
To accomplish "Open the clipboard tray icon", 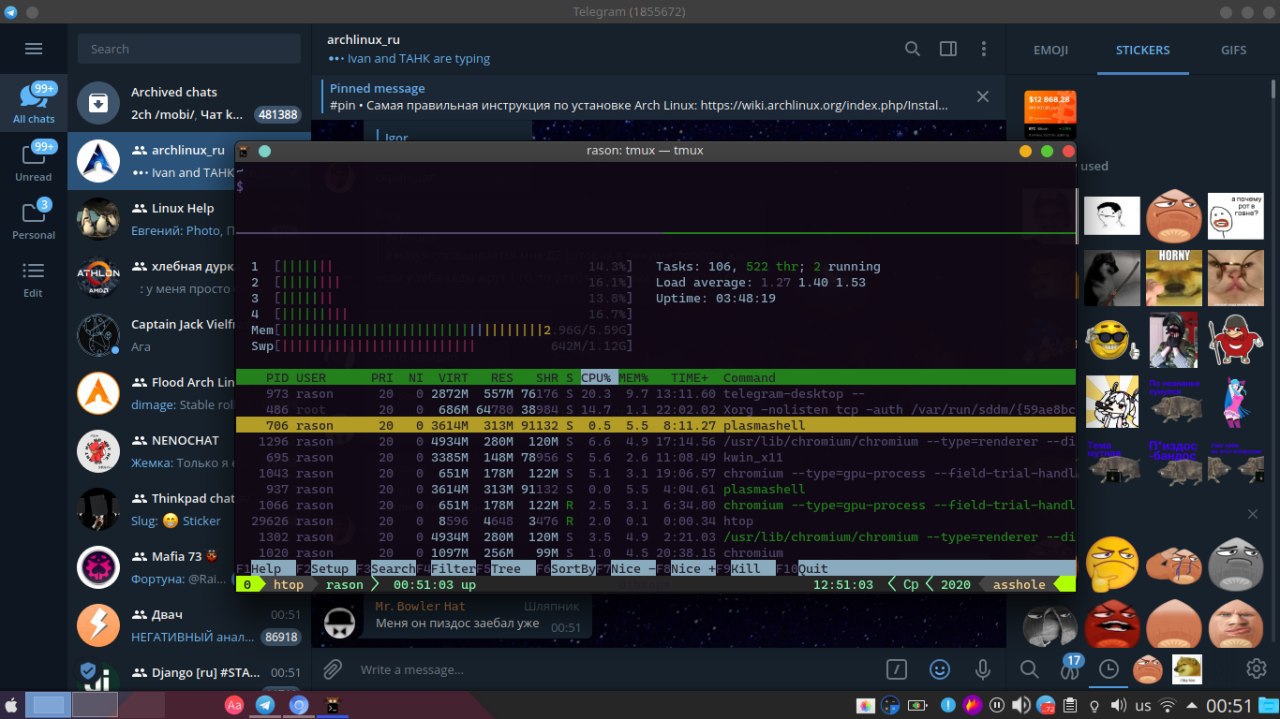I will click(x=1071, y=706).
